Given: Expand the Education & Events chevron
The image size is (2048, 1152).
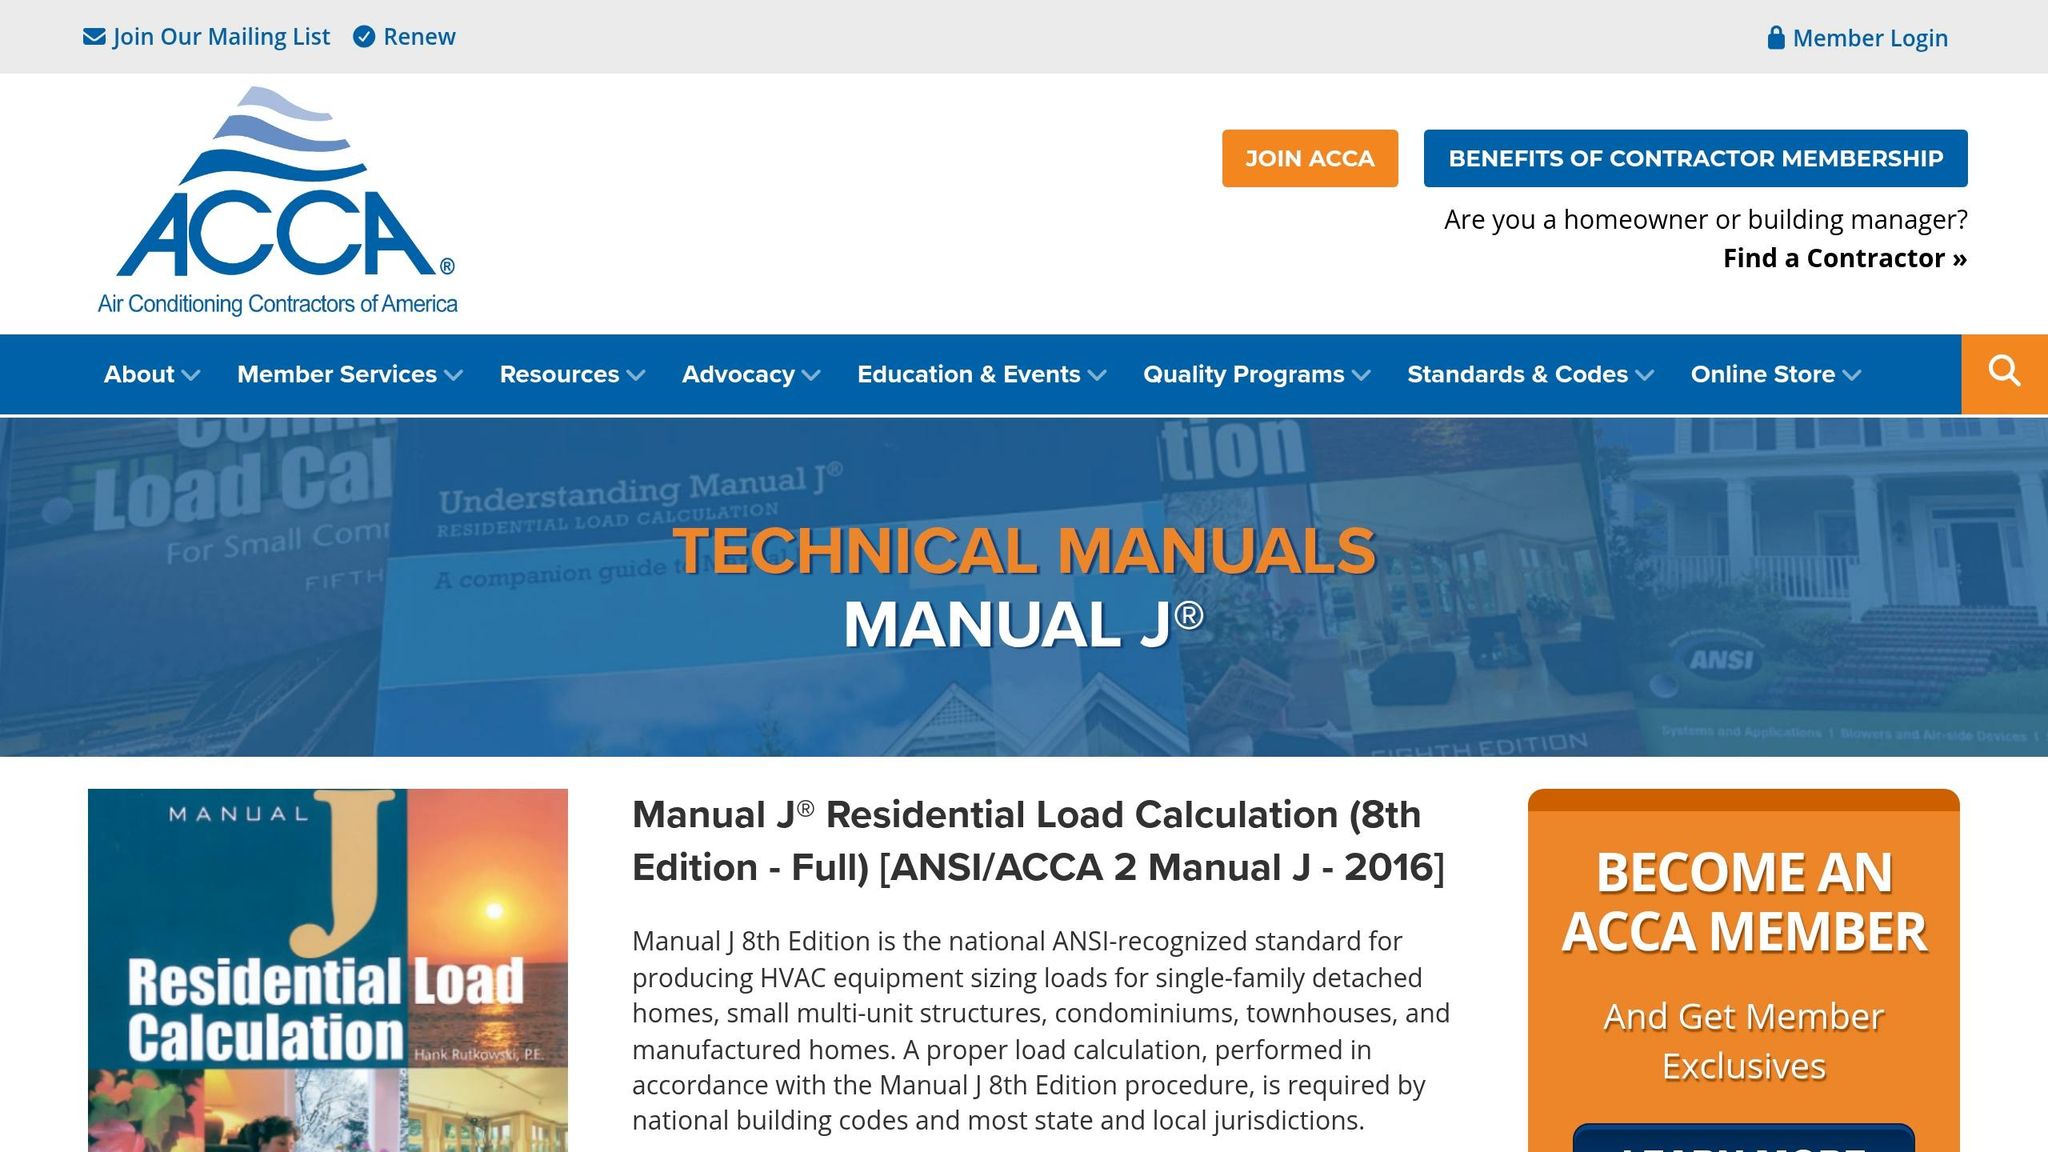Looking at the screenshot, I should click(1097, 375).
